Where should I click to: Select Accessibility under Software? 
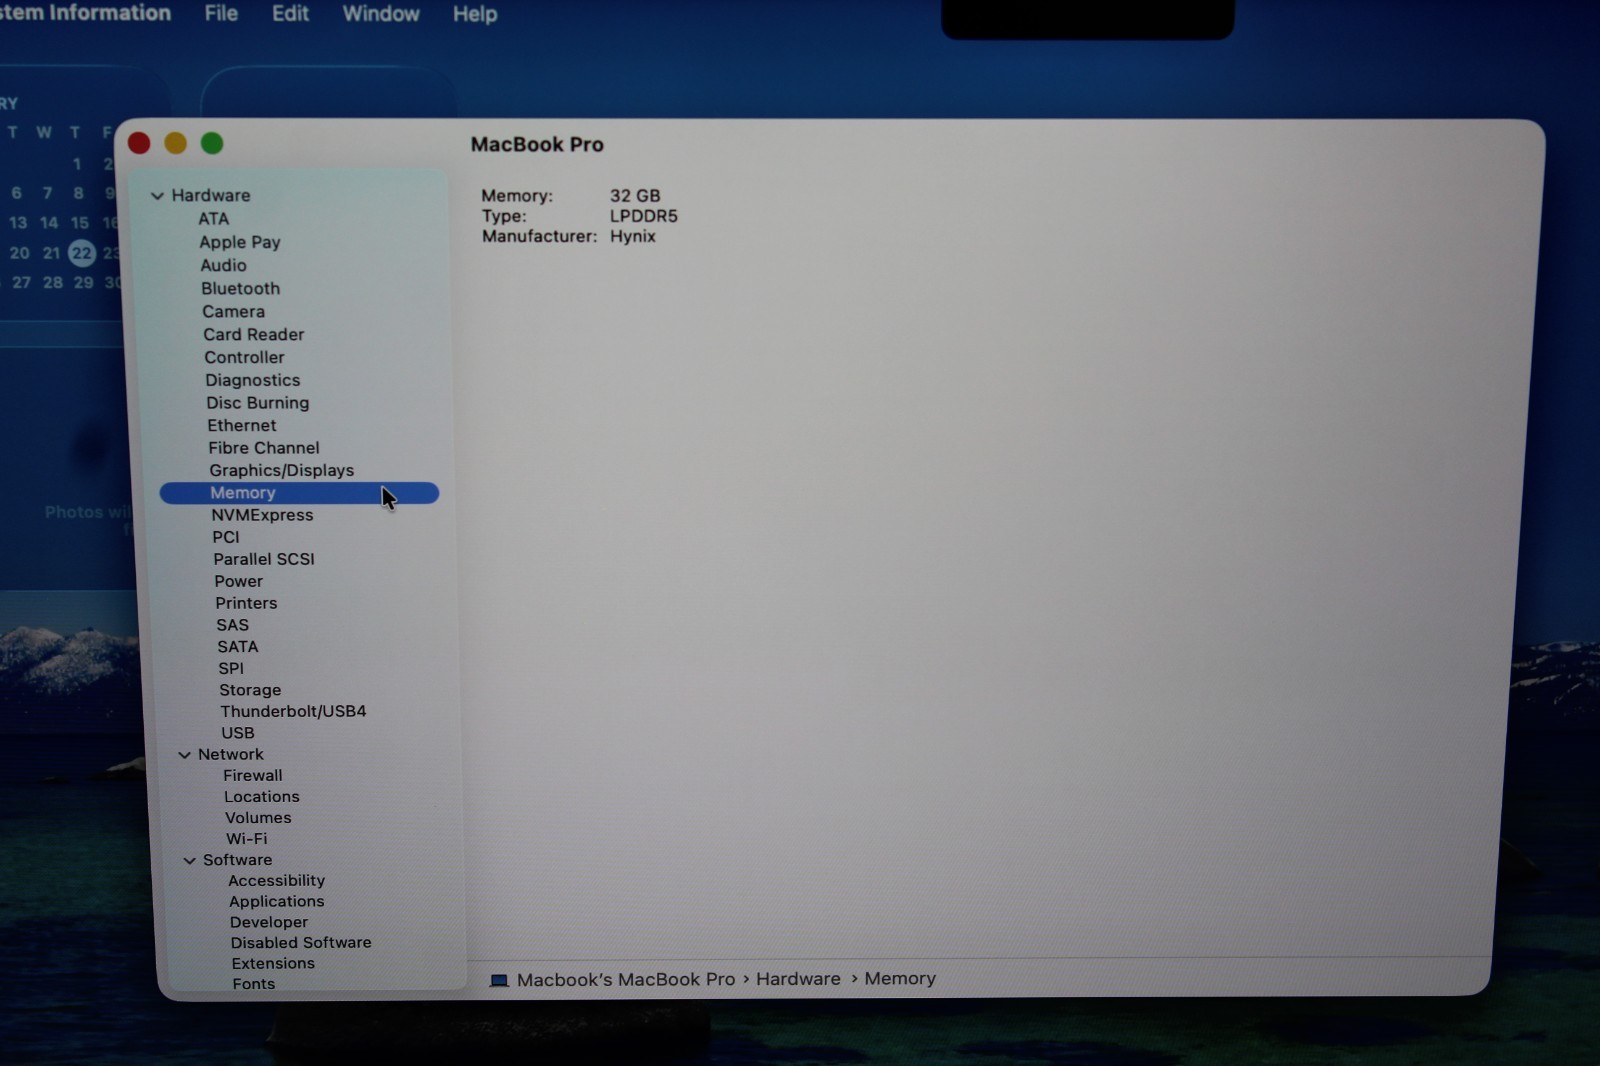276,881
